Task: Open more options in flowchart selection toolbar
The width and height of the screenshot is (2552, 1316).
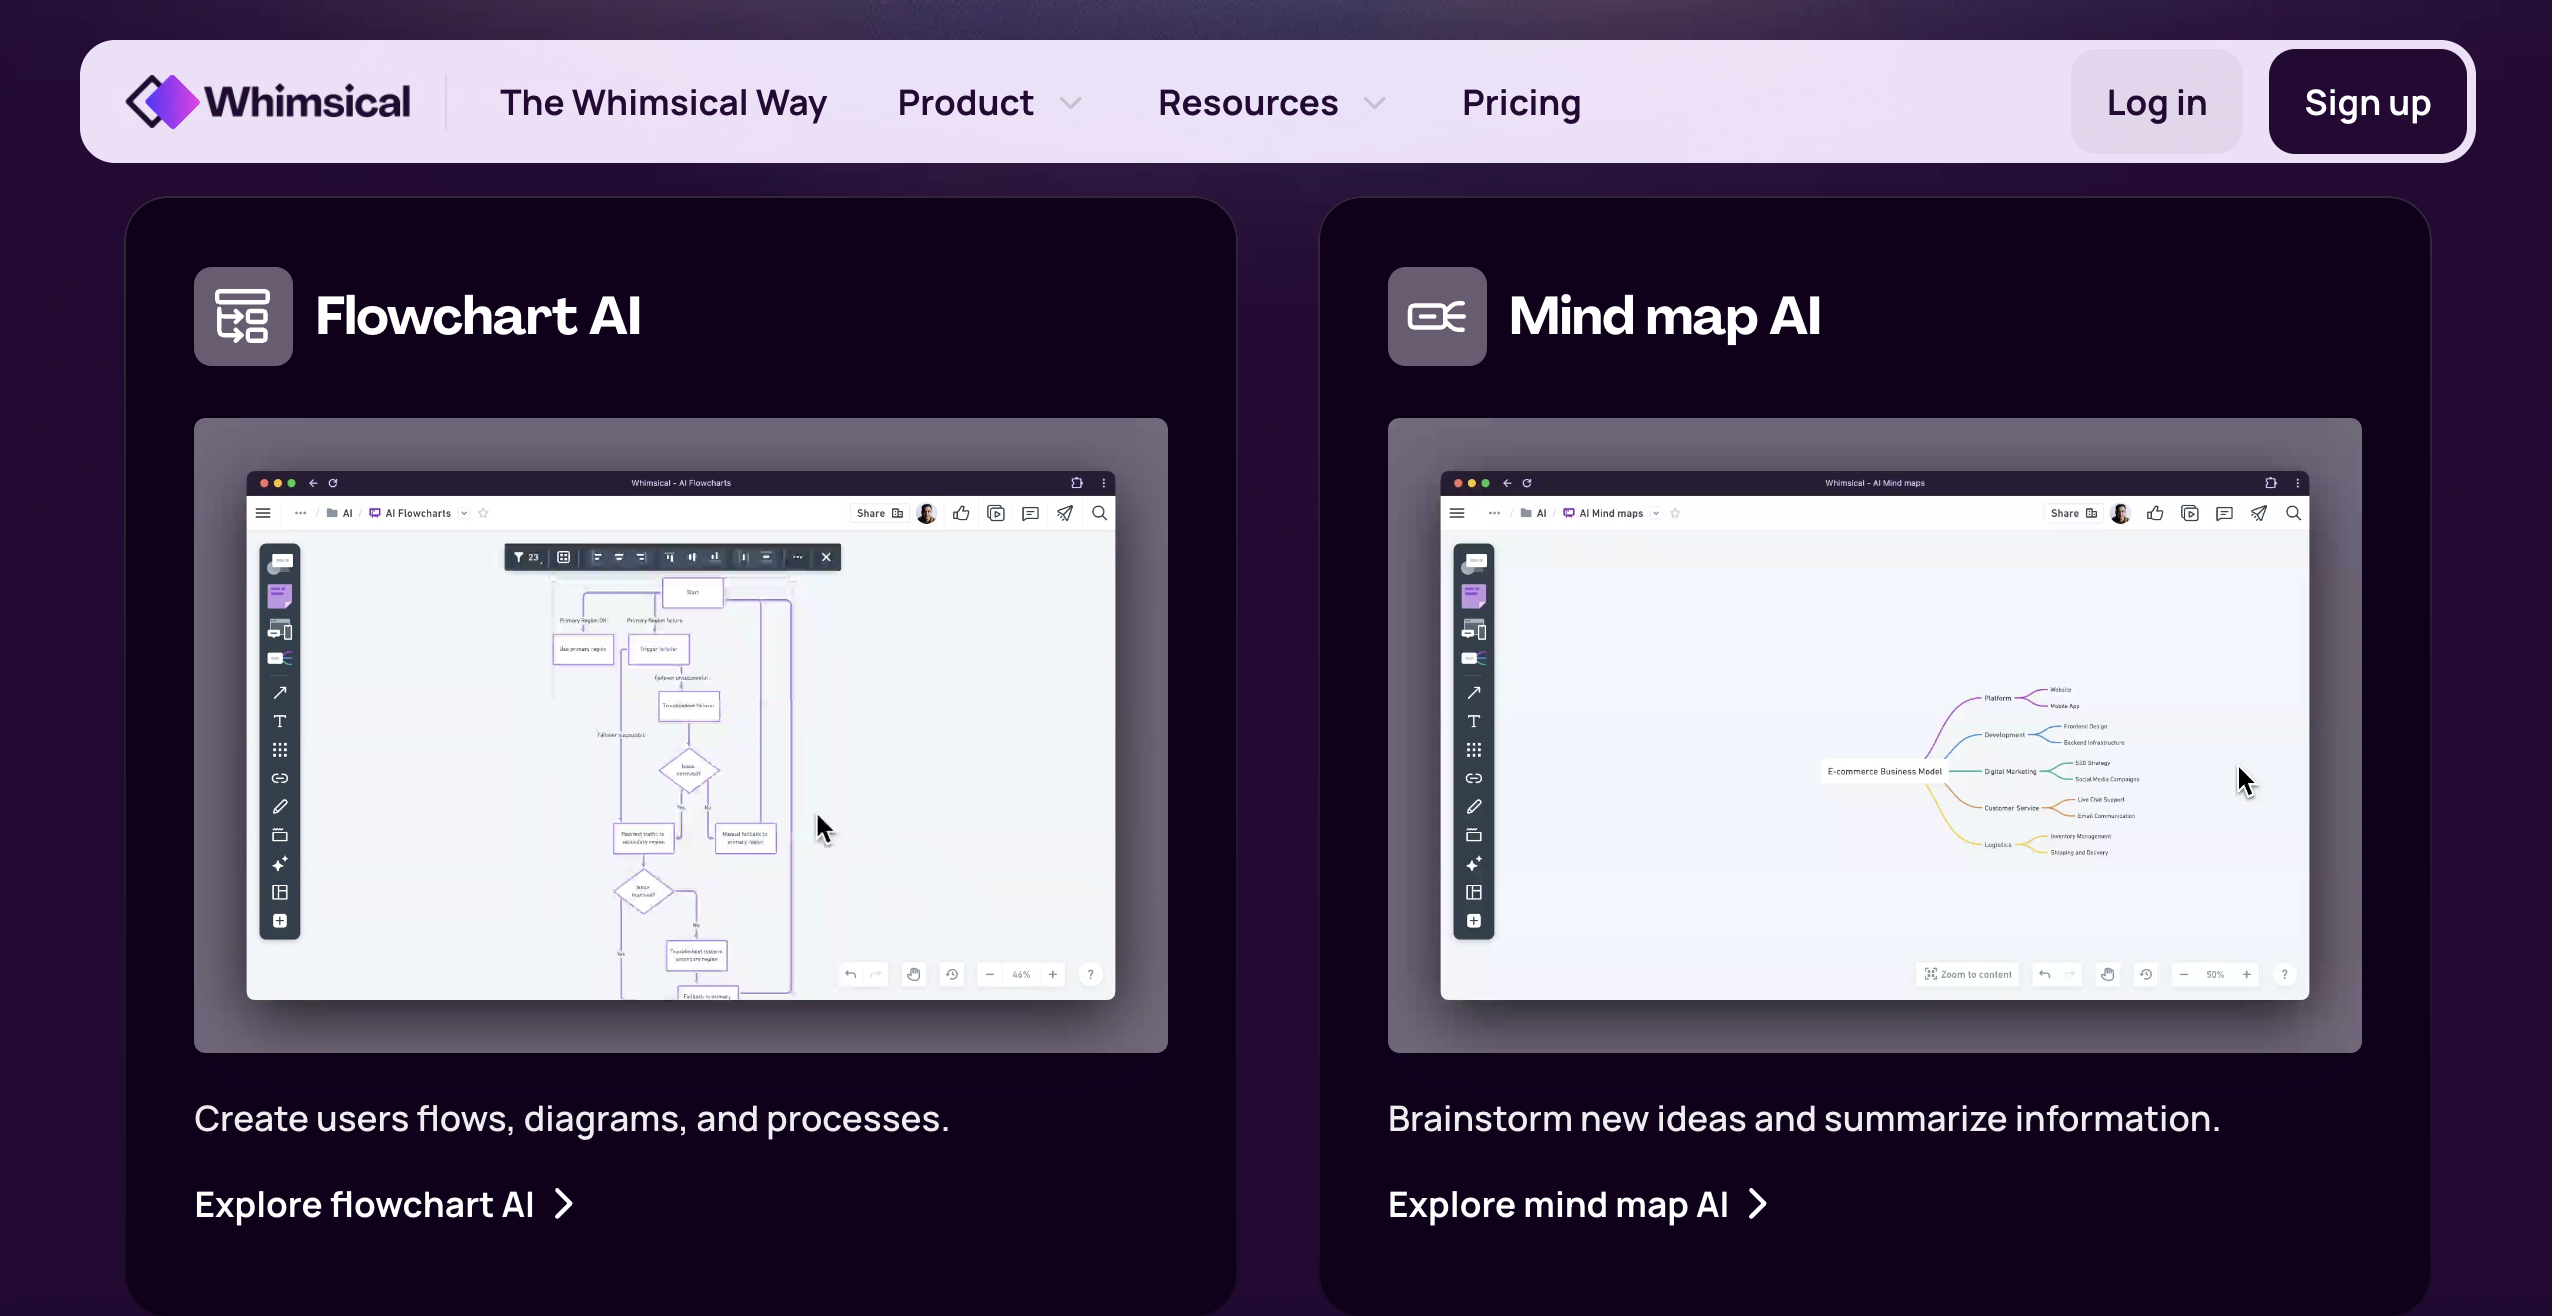Action: [x=797, y=557]
